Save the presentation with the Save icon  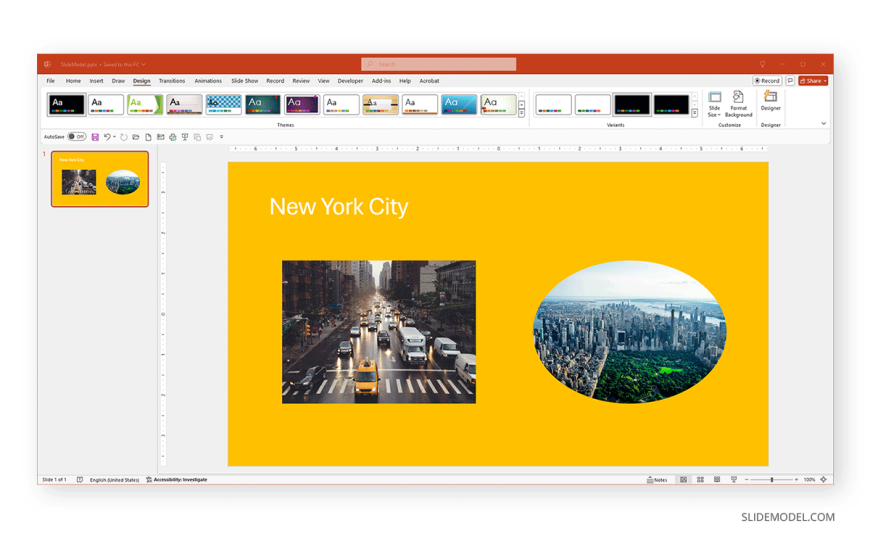tap(95, 137)
